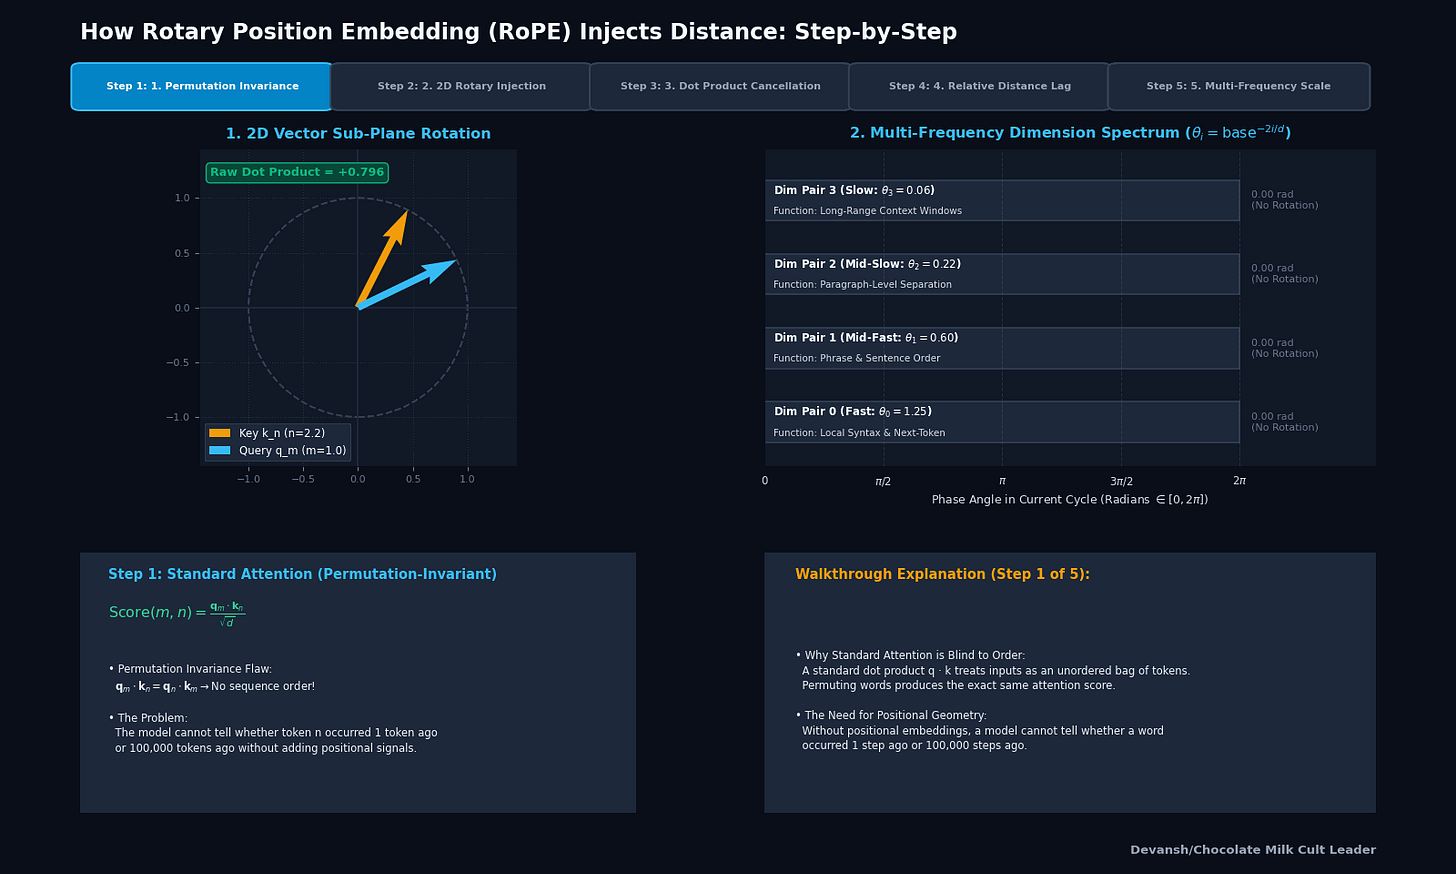This screenshot has width=1456, height=874.
Task: Click 'Step 1: Standard Attention' panel heading
Action: (x=302, y=575)
